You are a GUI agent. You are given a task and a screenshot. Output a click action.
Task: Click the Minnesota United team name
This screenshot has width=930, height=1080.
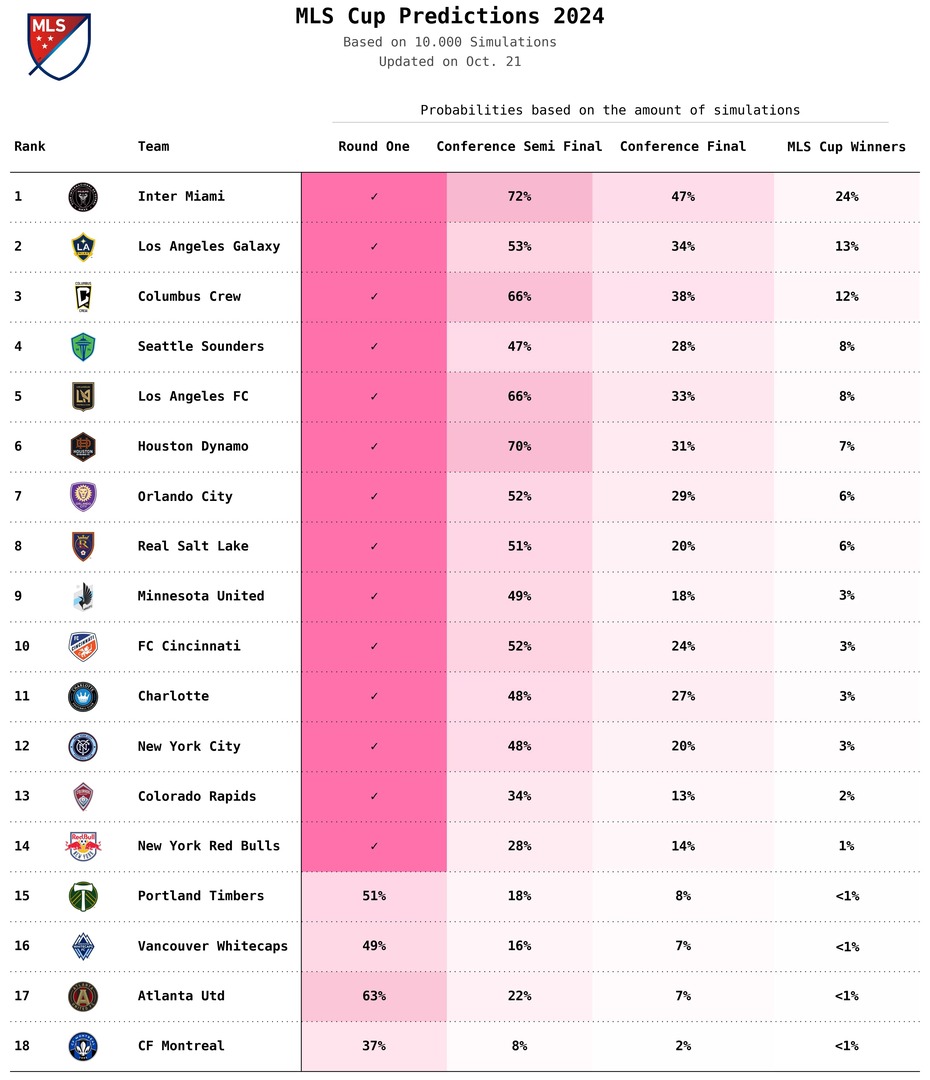pos(201,596)
